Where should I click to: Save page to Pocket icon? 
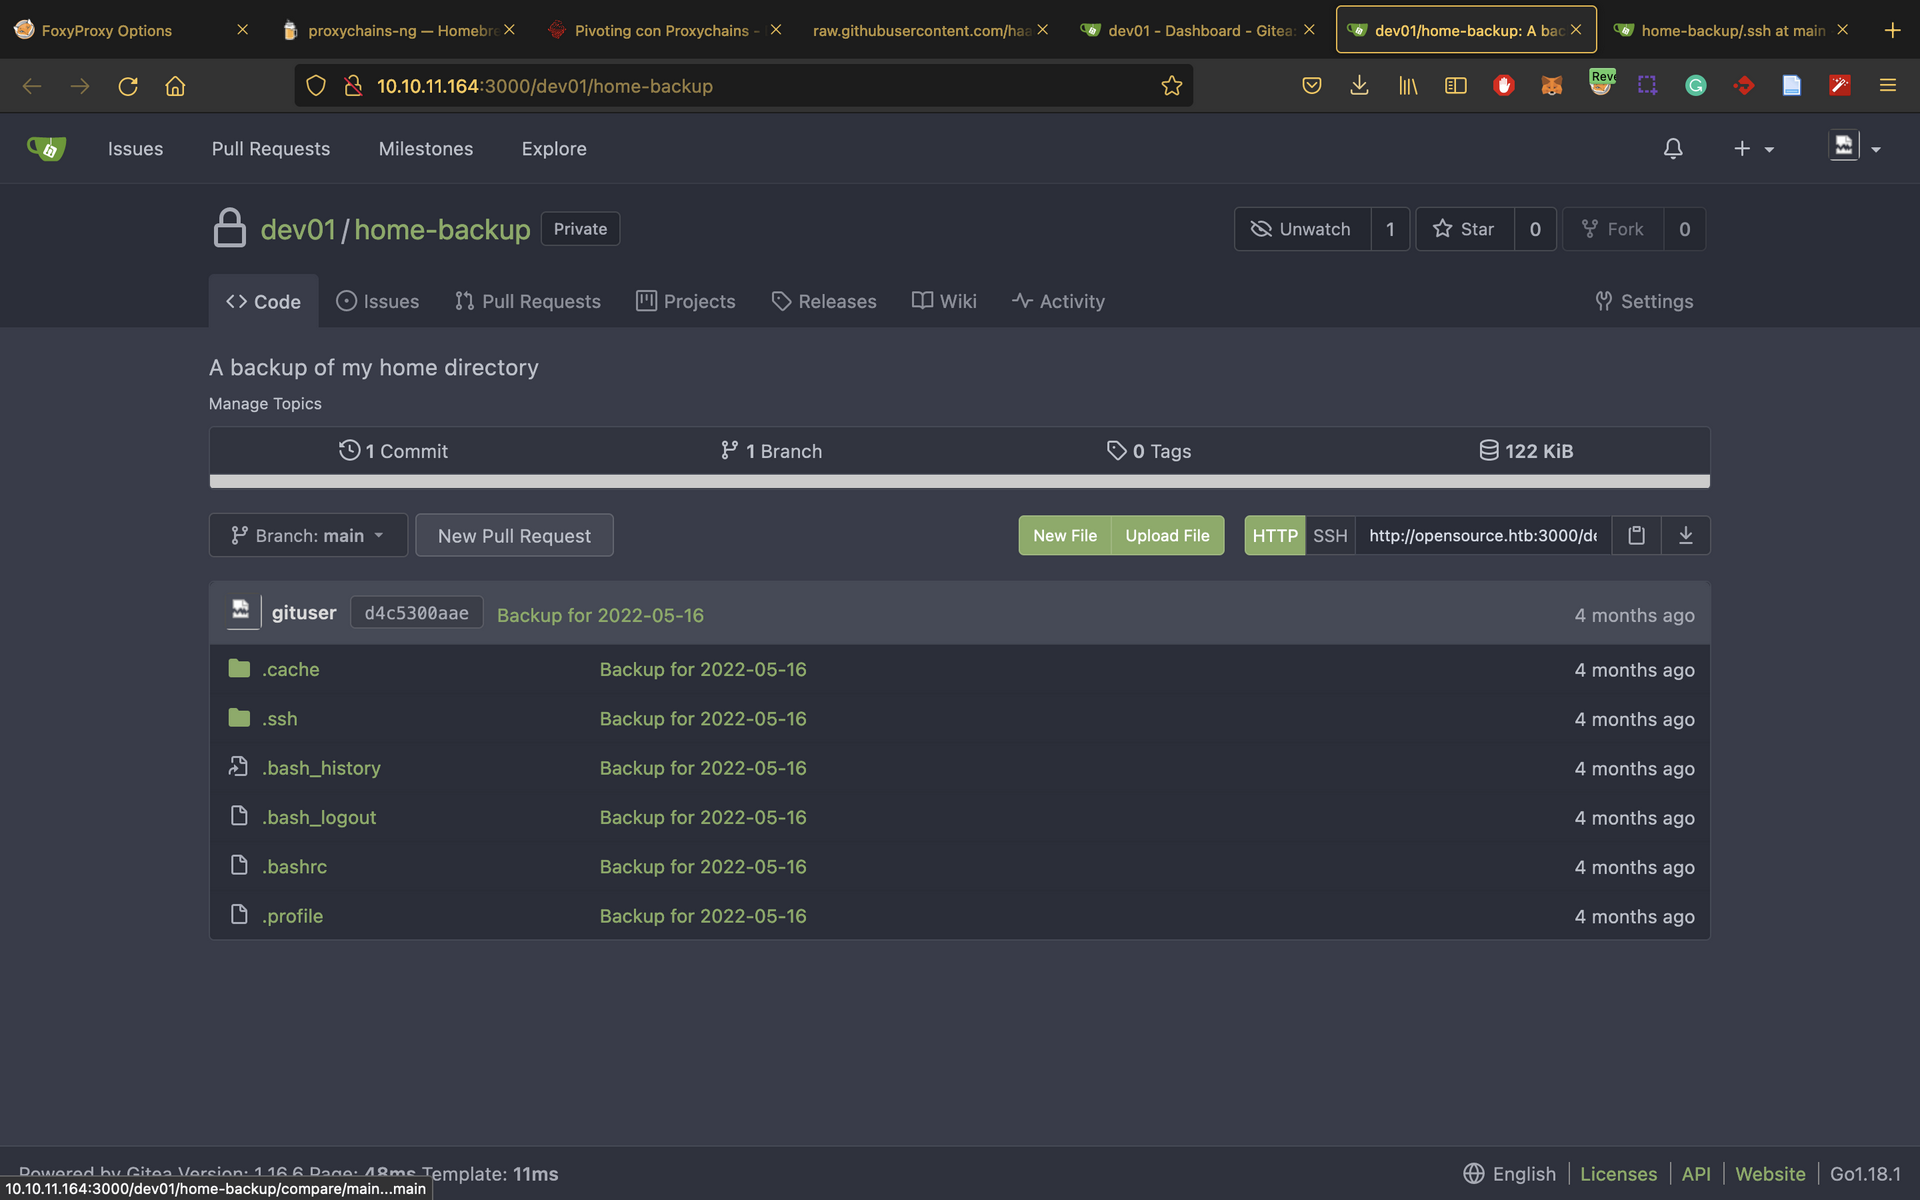coord(1312,86)
